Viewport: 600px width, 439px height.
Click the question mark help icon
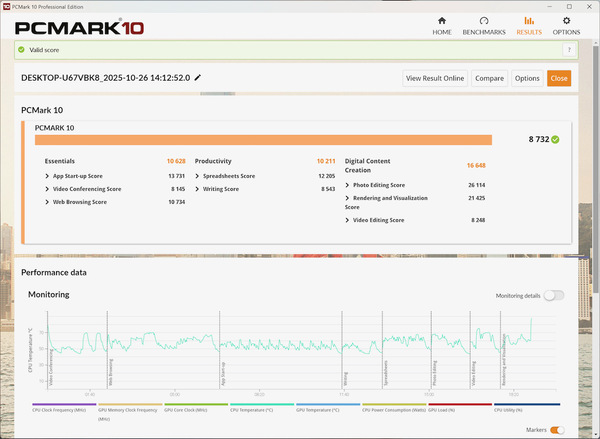pos(569,50)
